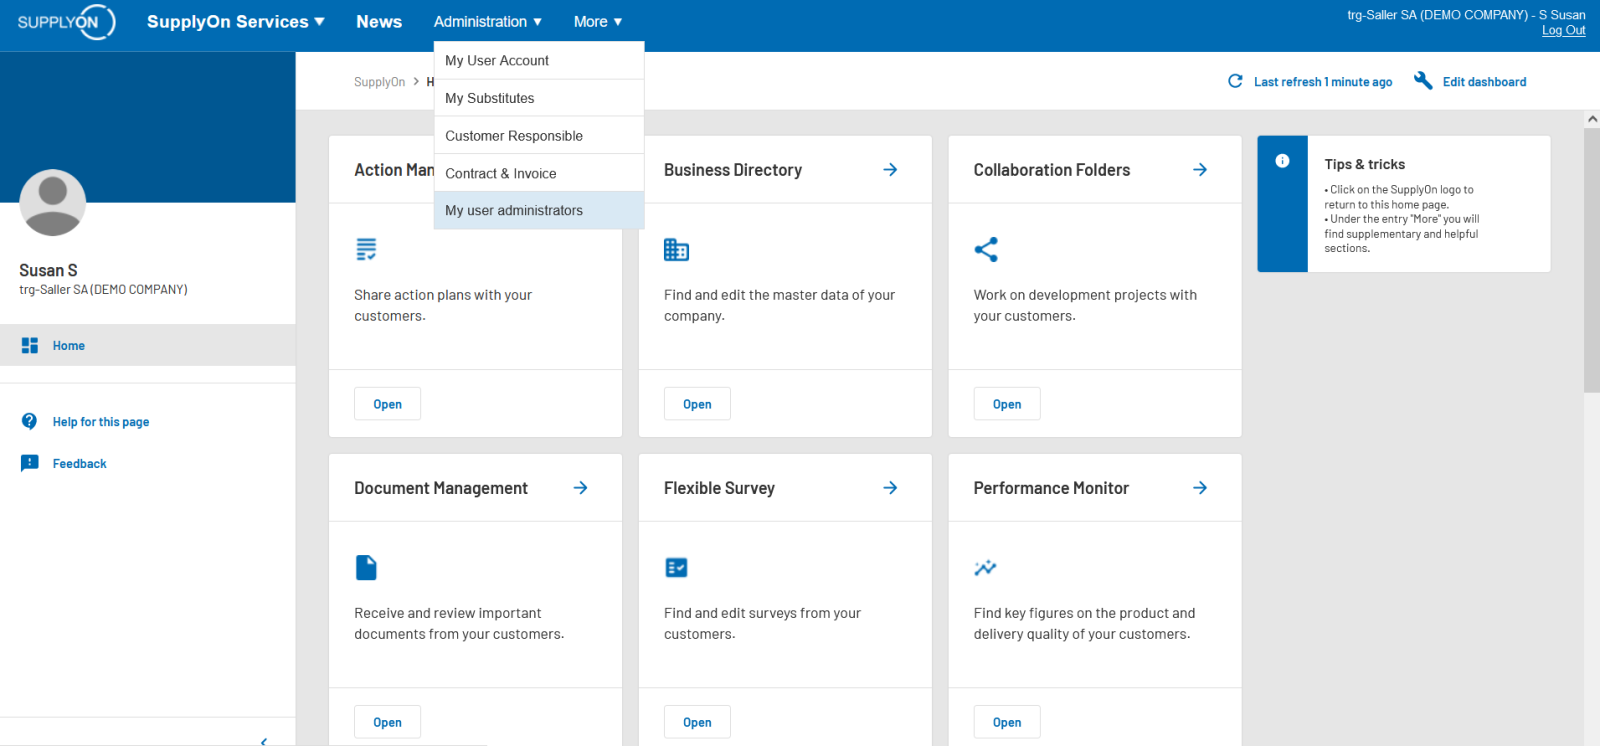Click the Performance Monitor arrow icon
The image size is (1600, 746).
(1200, 488)
